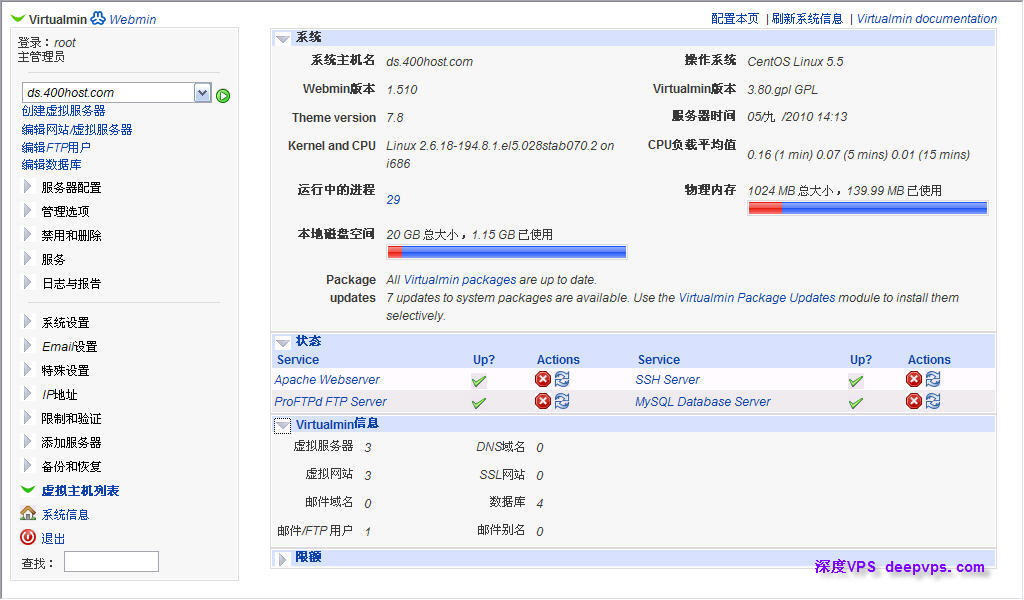Viewport: 1024px width, 600px height.
Task: Collapse the 系统 information panel
Action: click(282, 39)
